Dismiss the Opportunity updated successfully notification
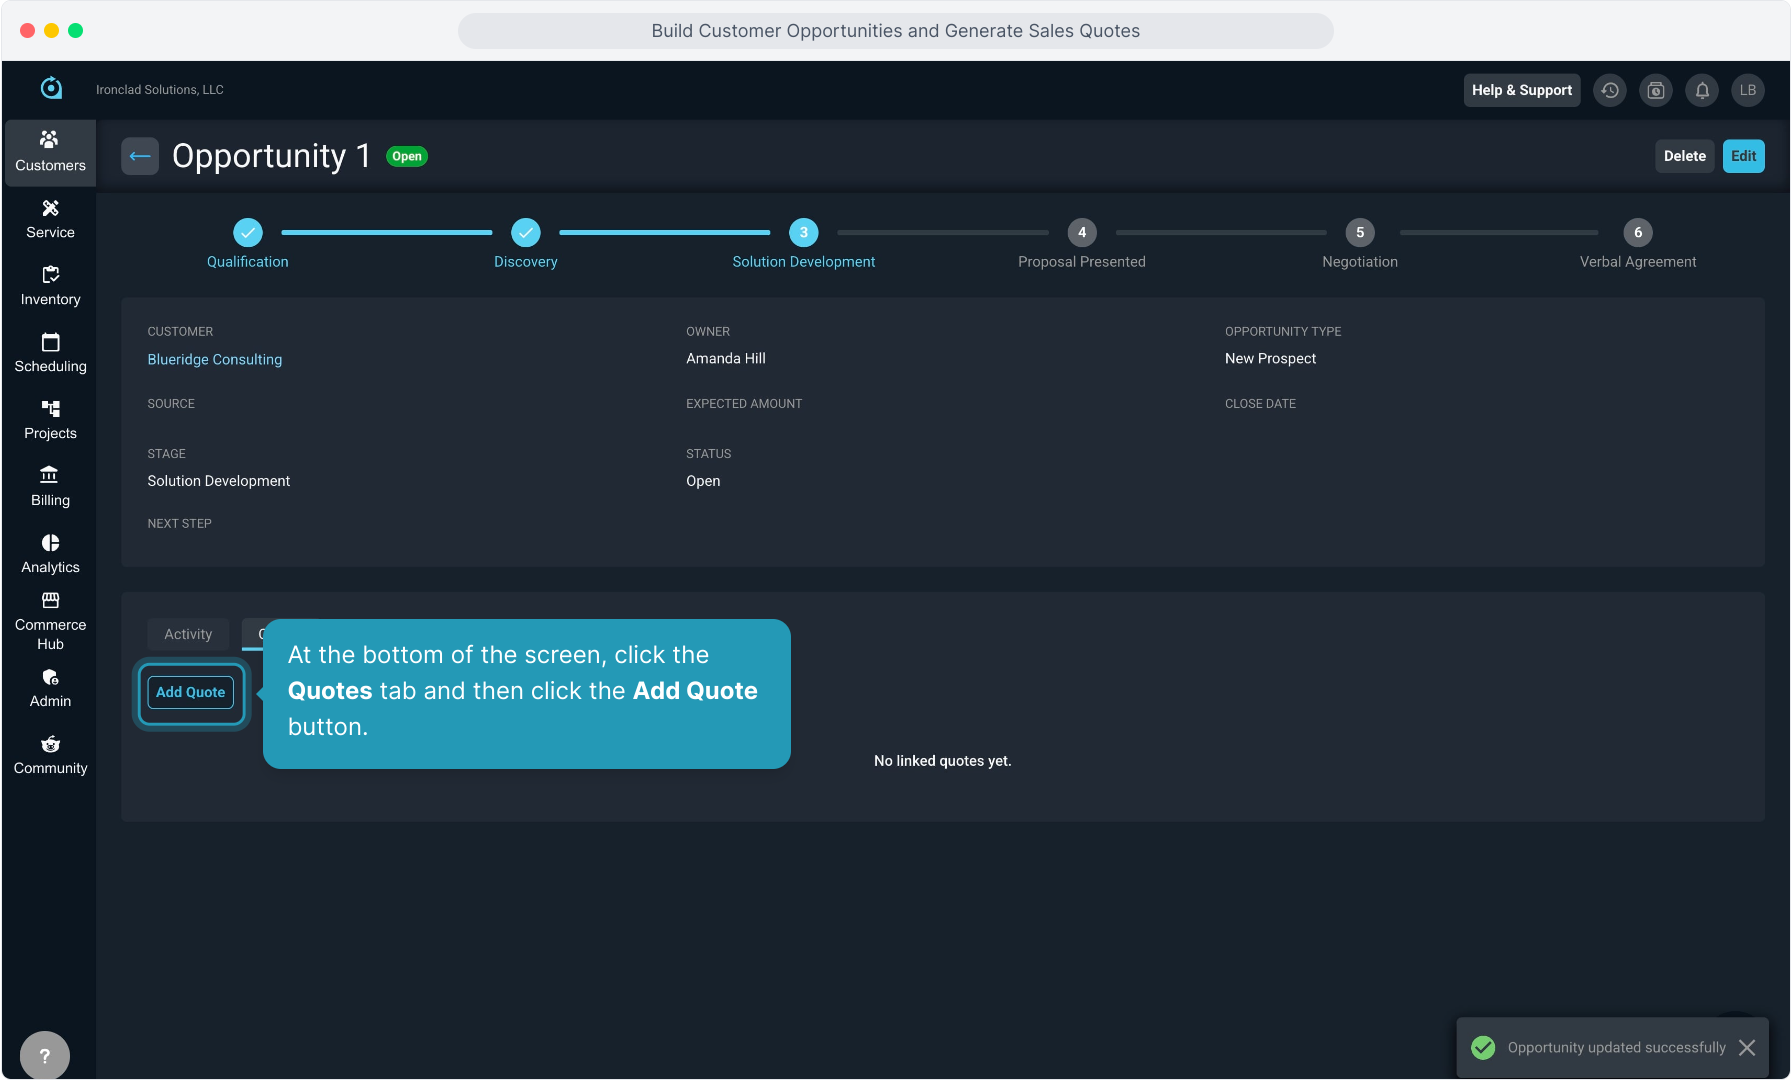The width and height of the screenshot is (1792, 1080). (1747, 1047)
